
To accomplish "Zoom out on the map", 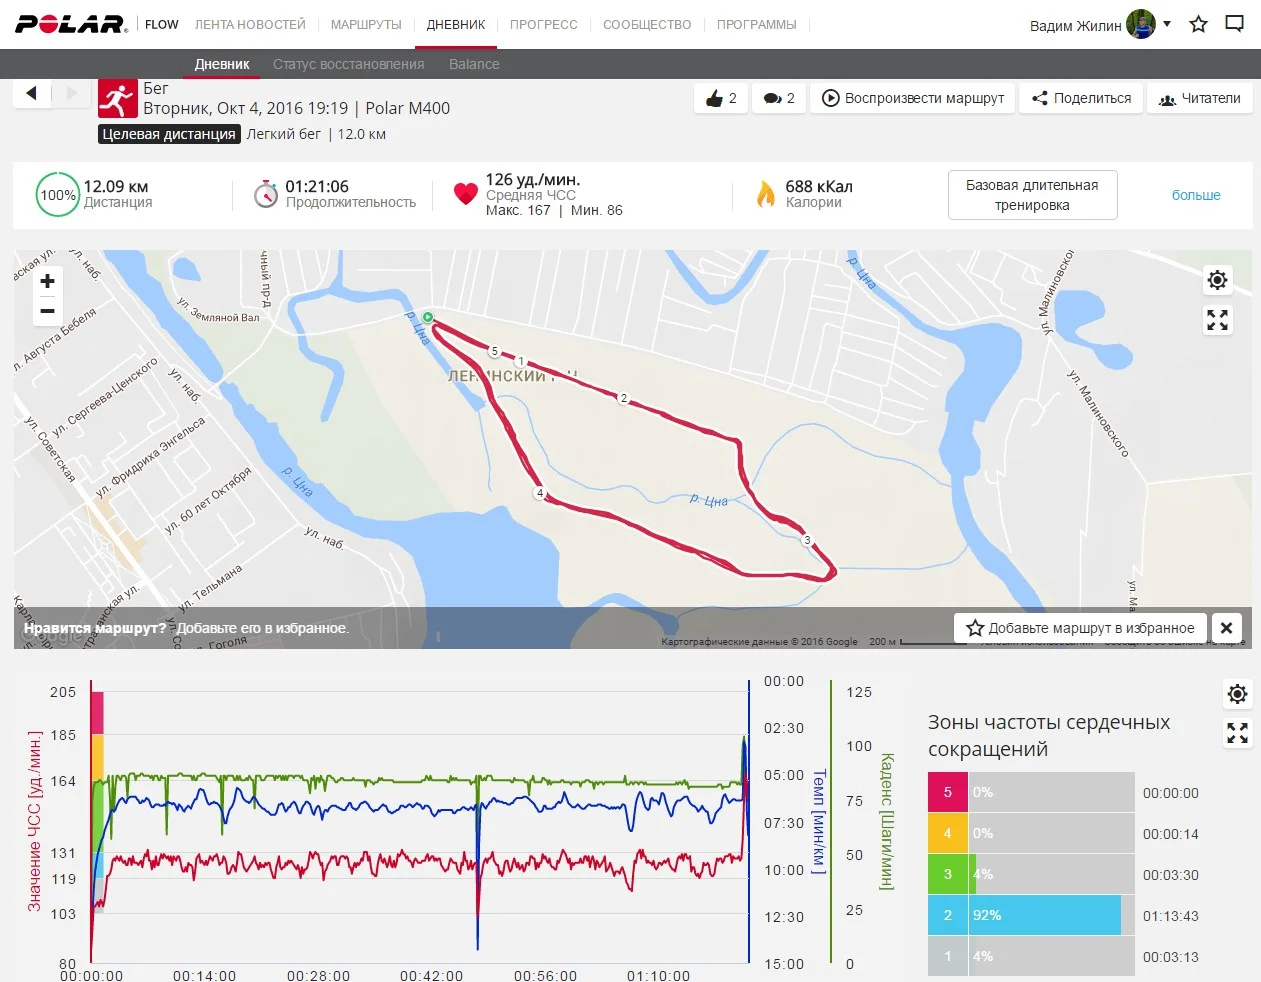I will coord(47,311).
